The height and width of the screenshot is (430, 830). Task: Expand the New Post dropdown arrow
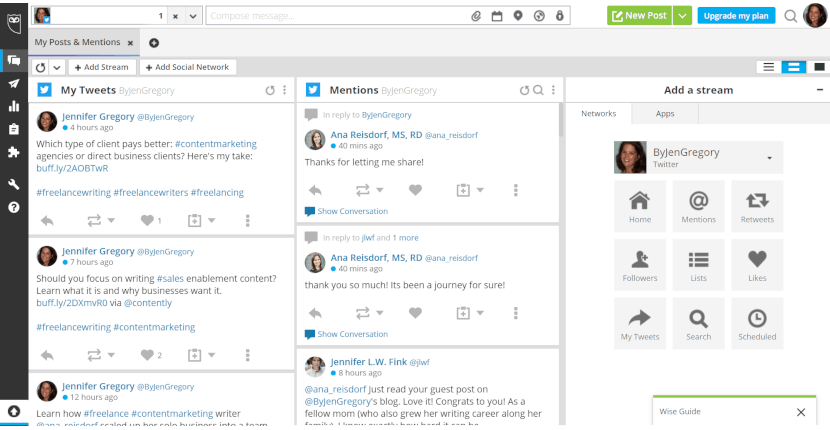coord(682,16)
